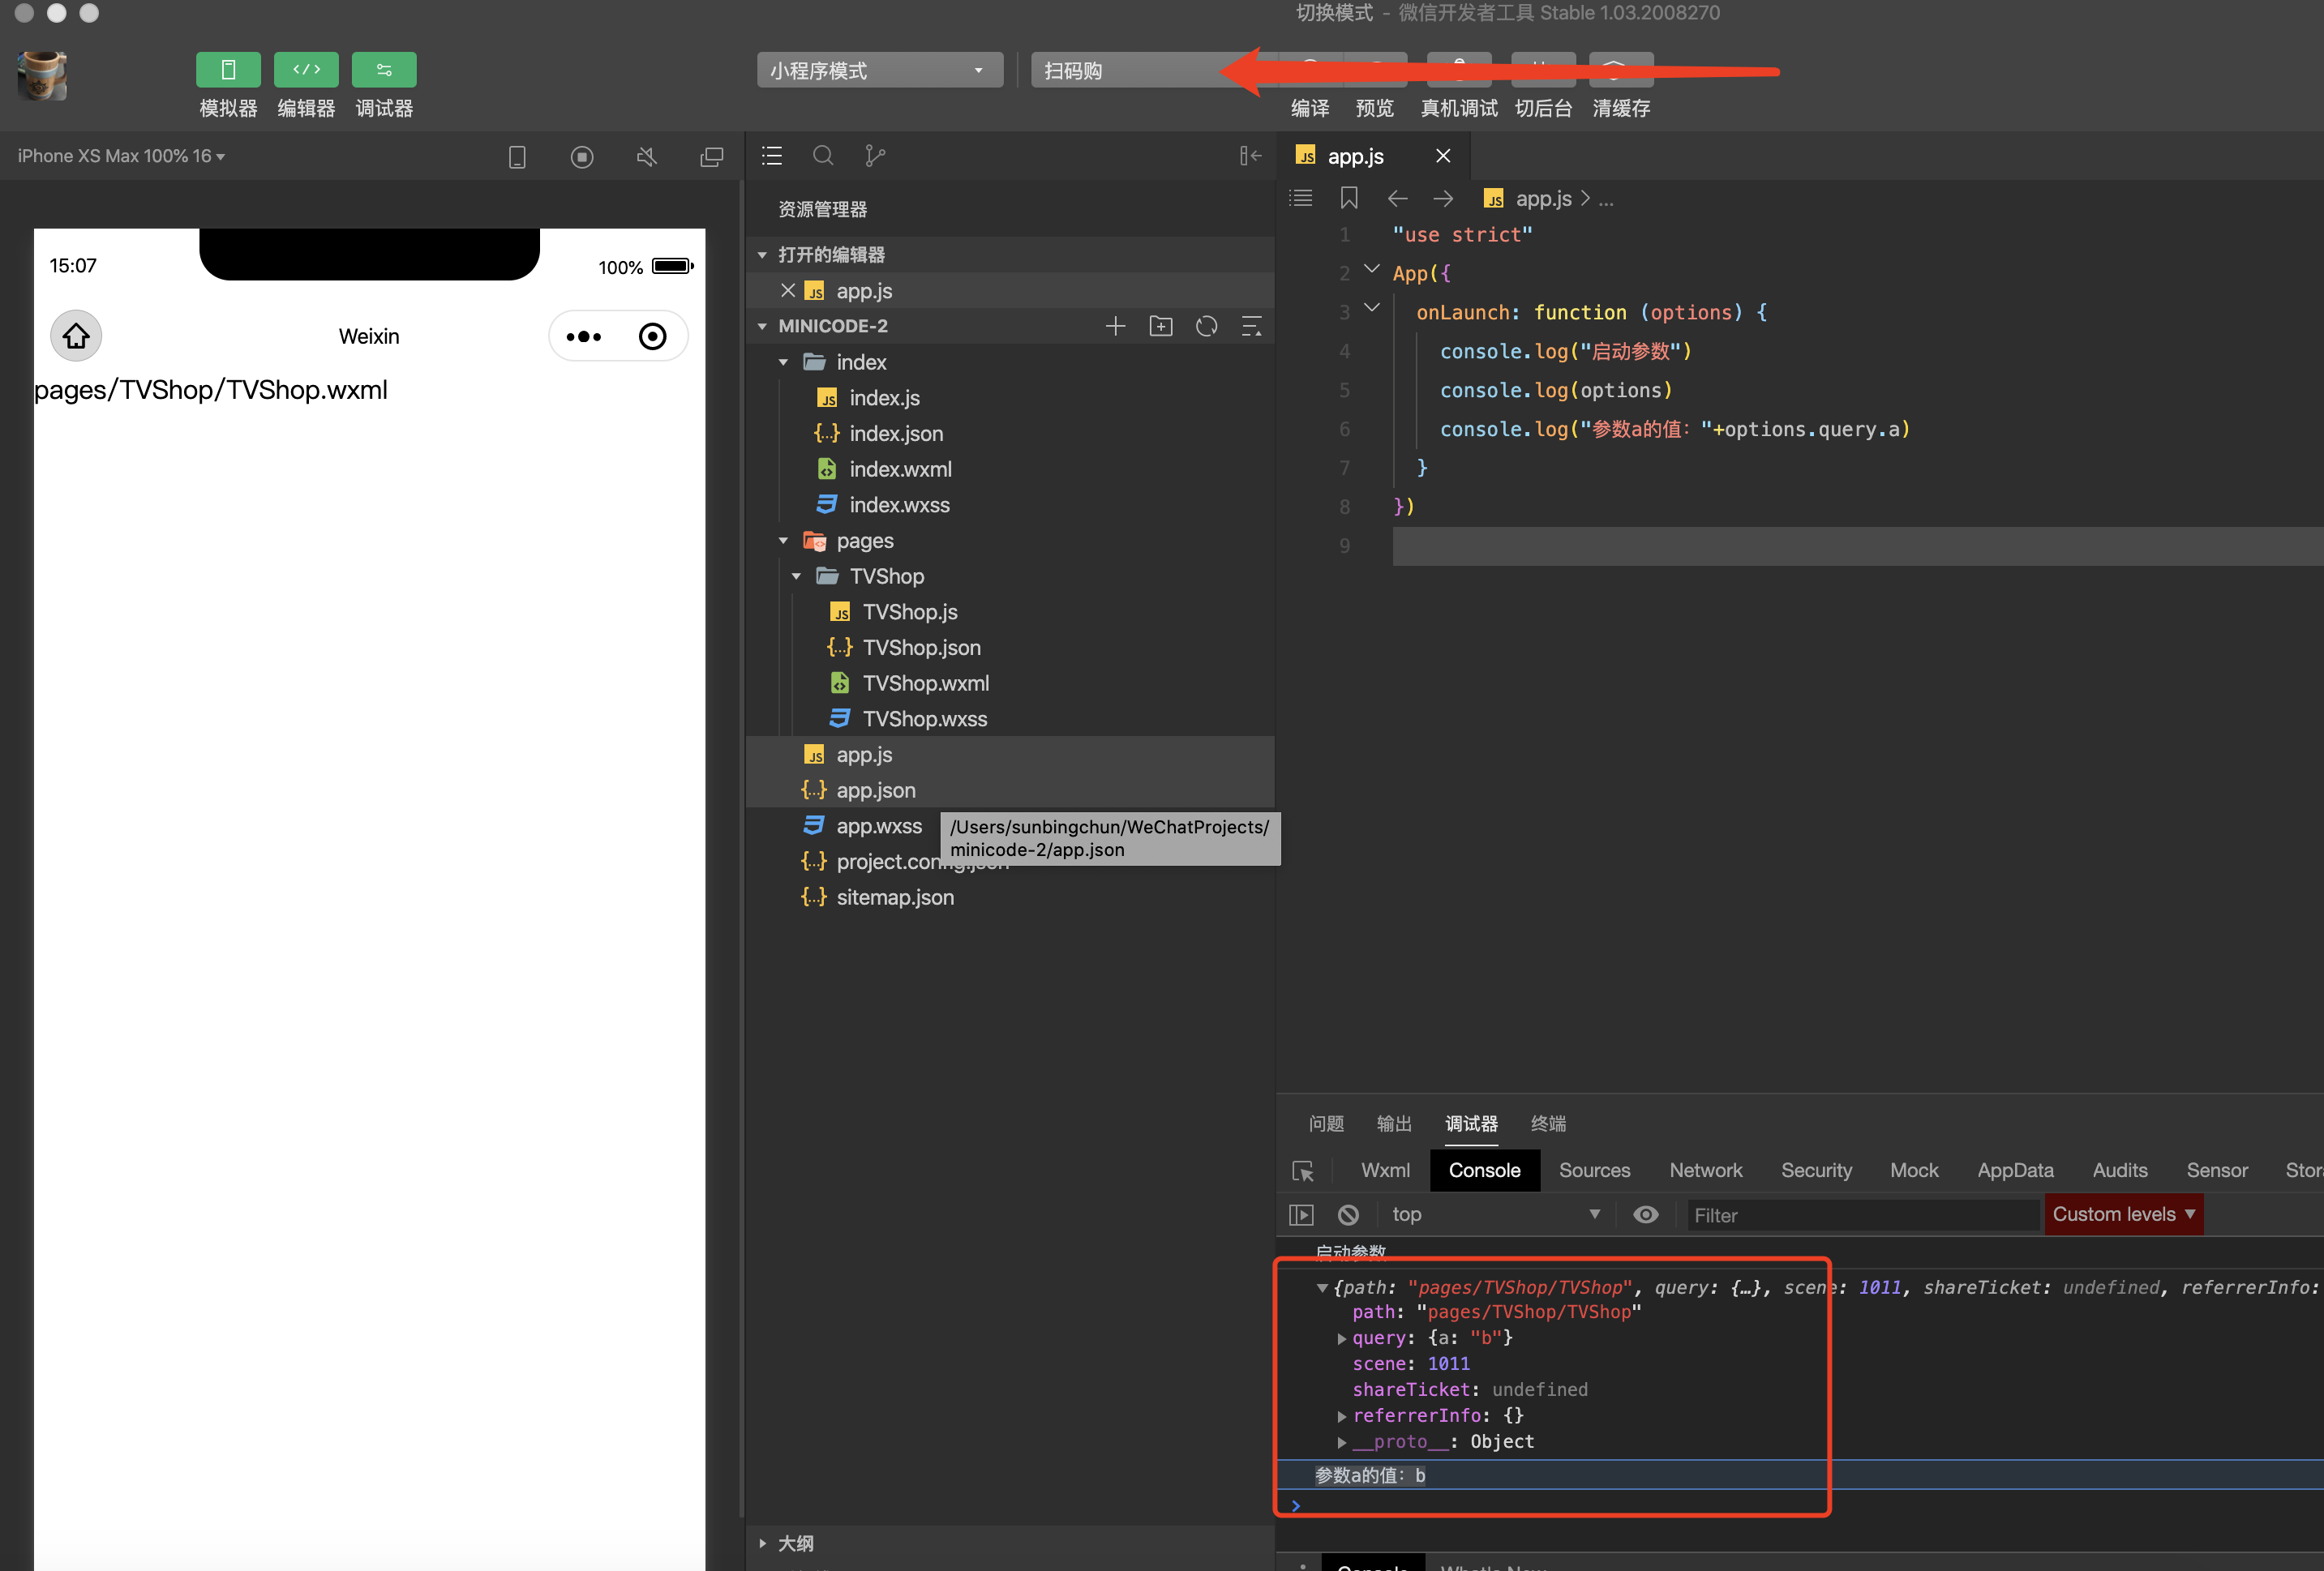Screen dimensions: 2324x1571
Task: Click the element inspector icon
Action: pos(1302,1171)
